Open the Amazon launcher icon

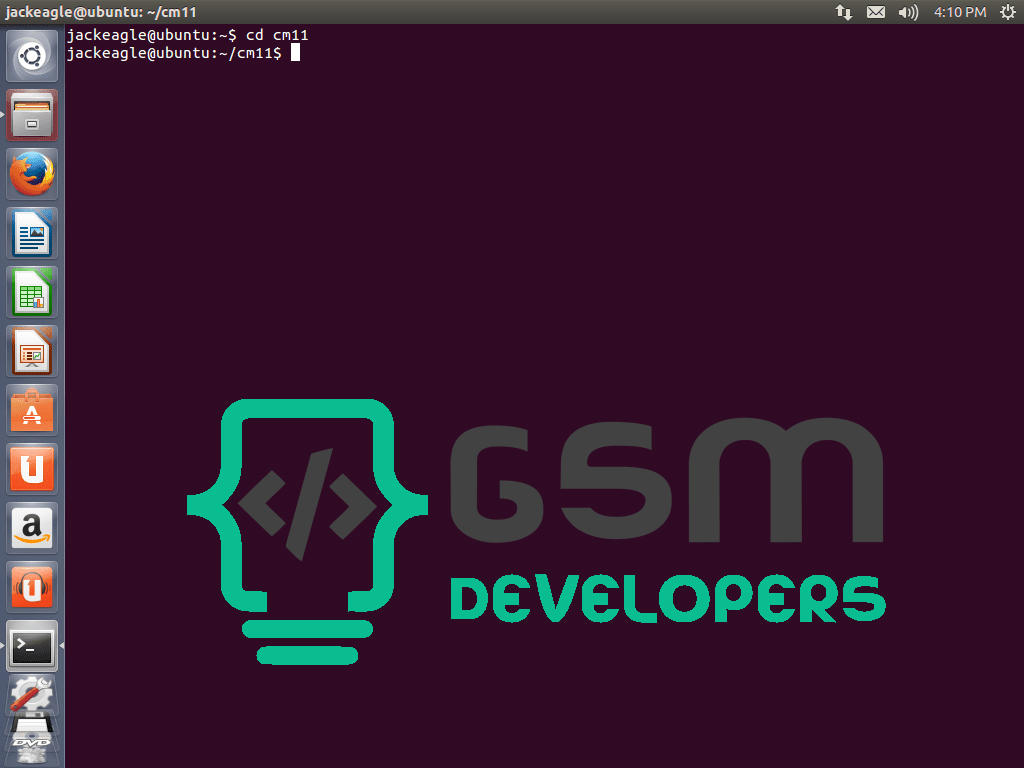pos(32,528)
